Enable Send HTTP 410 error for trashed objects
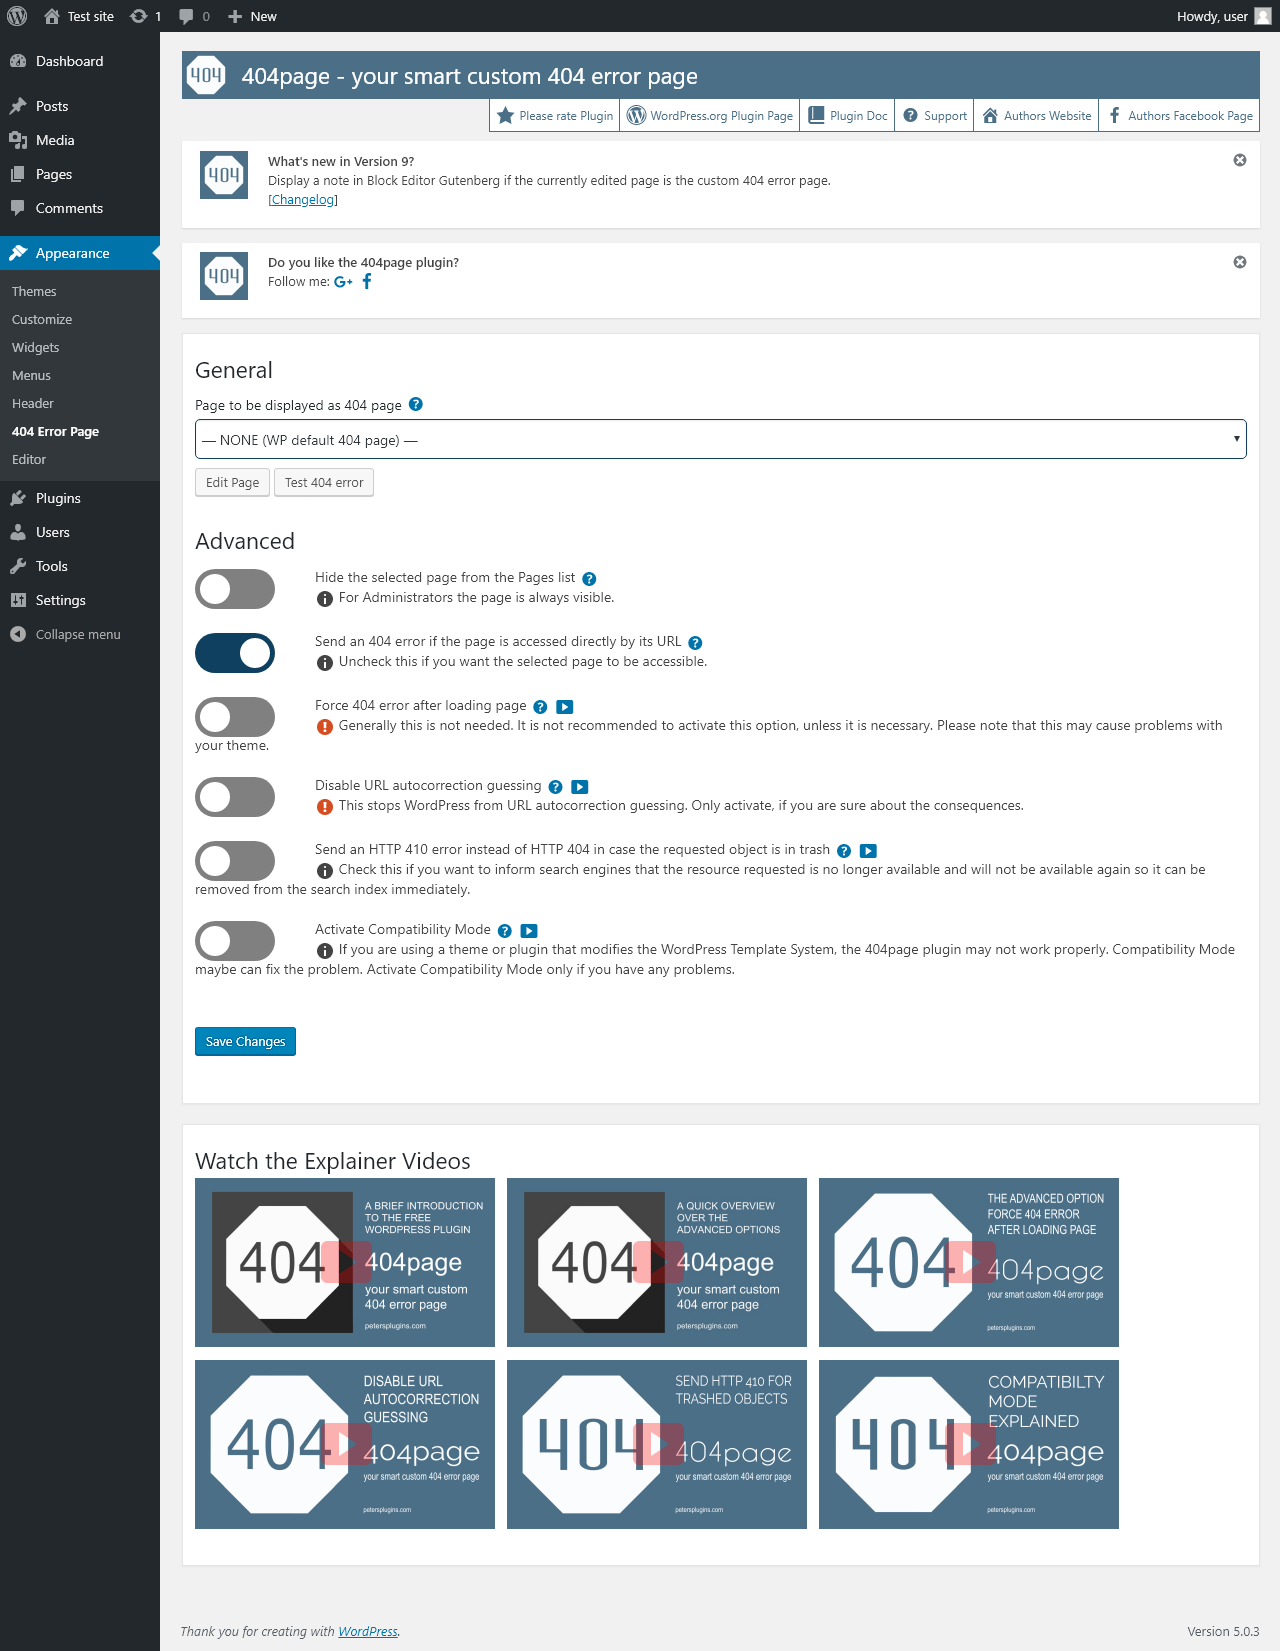Image resolution: width=1280 pixels, height=1651 pixels. point(235,861)
